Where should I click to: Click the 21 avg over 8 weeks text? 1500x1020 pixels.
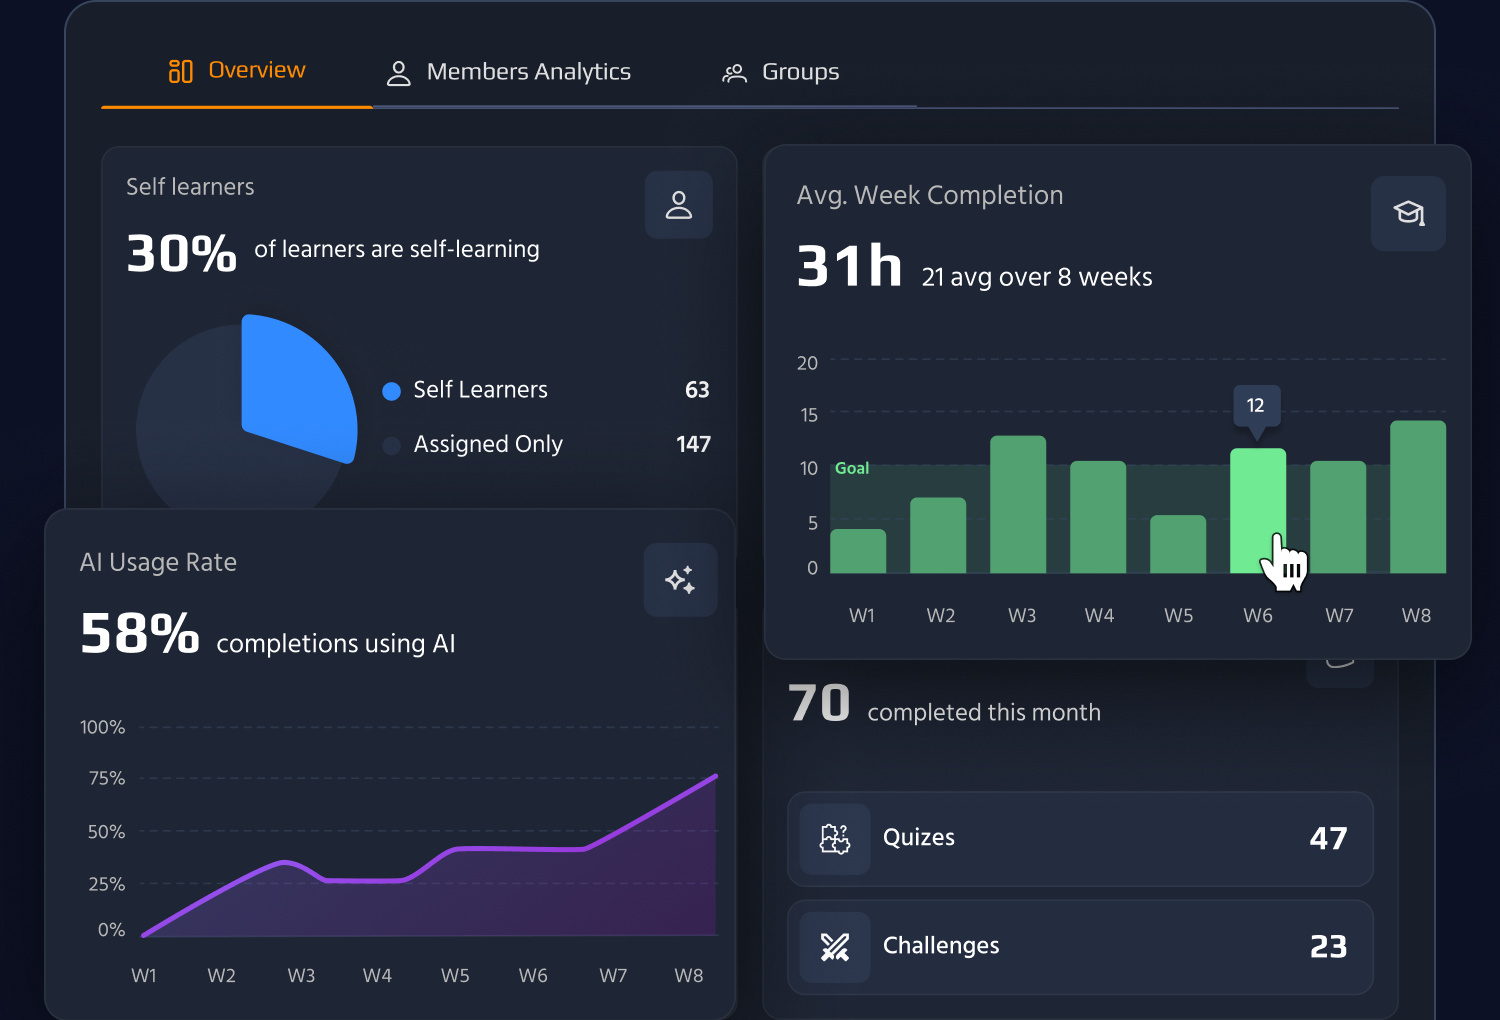[x=1037, y=277]
